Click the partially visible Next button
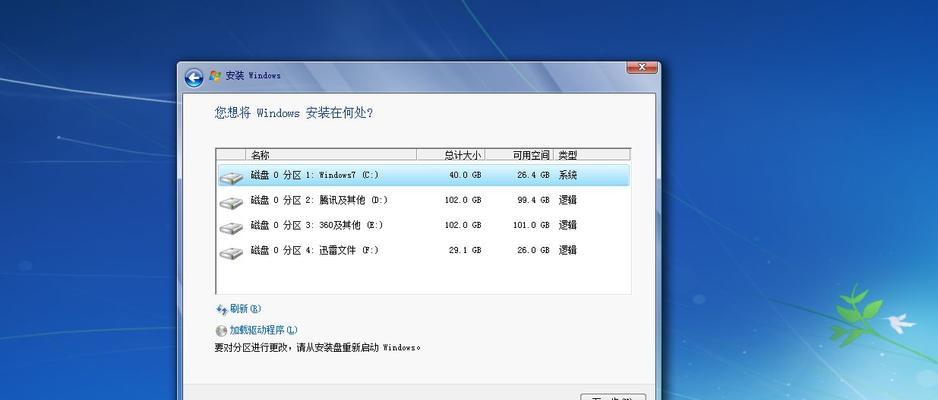938x400 pixels. point(613,396)
